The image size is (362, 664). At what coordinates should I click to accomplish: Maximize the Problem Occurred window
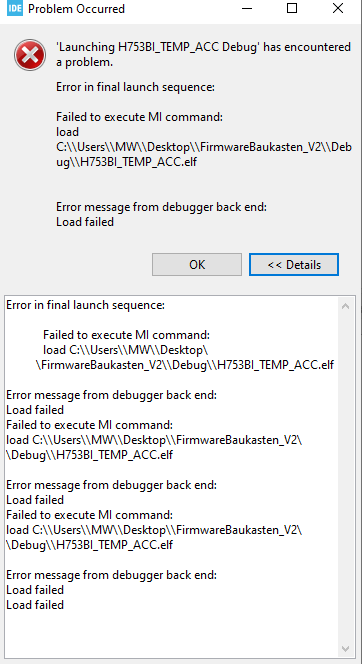(x=292, y=8)
